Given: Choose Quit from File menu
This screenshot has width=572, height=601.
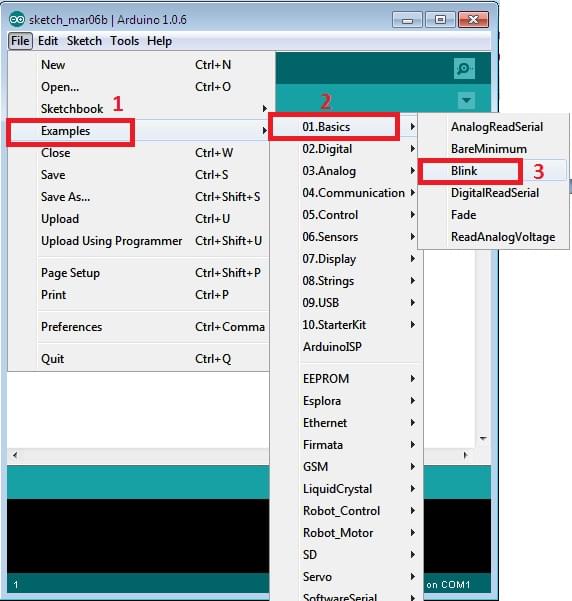Looking at the screenshot, I should tap(138, 359).
